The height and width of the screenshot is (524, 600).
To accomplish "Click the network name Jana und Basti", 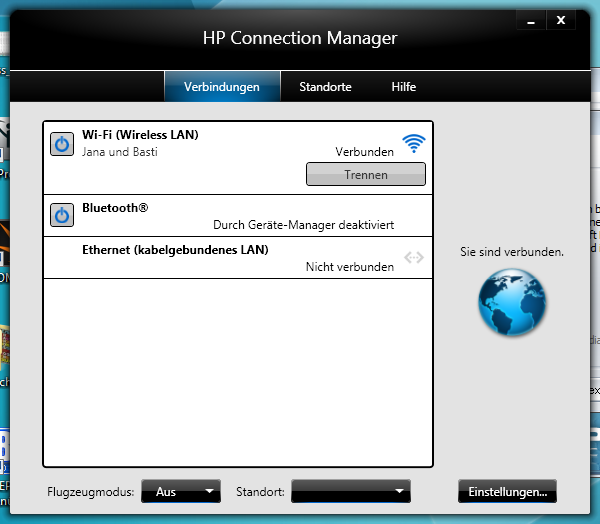I will coord(120,152).
